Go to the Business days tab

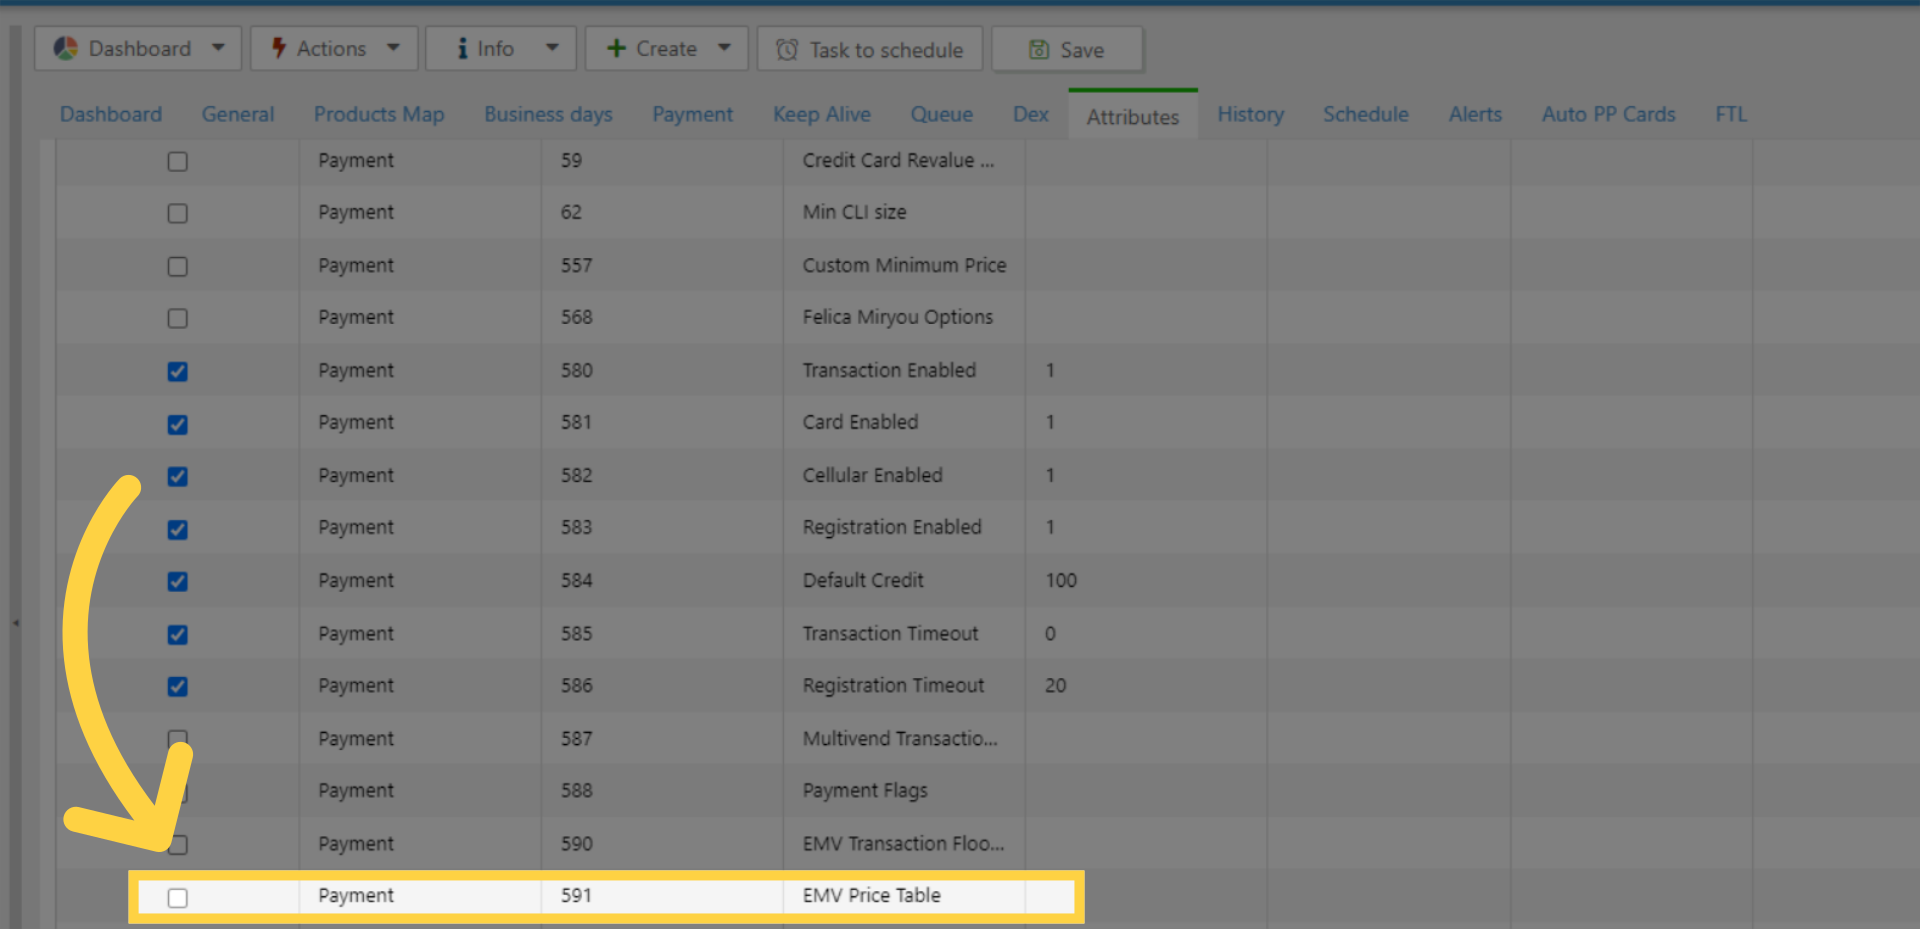[x=548, y=114]
